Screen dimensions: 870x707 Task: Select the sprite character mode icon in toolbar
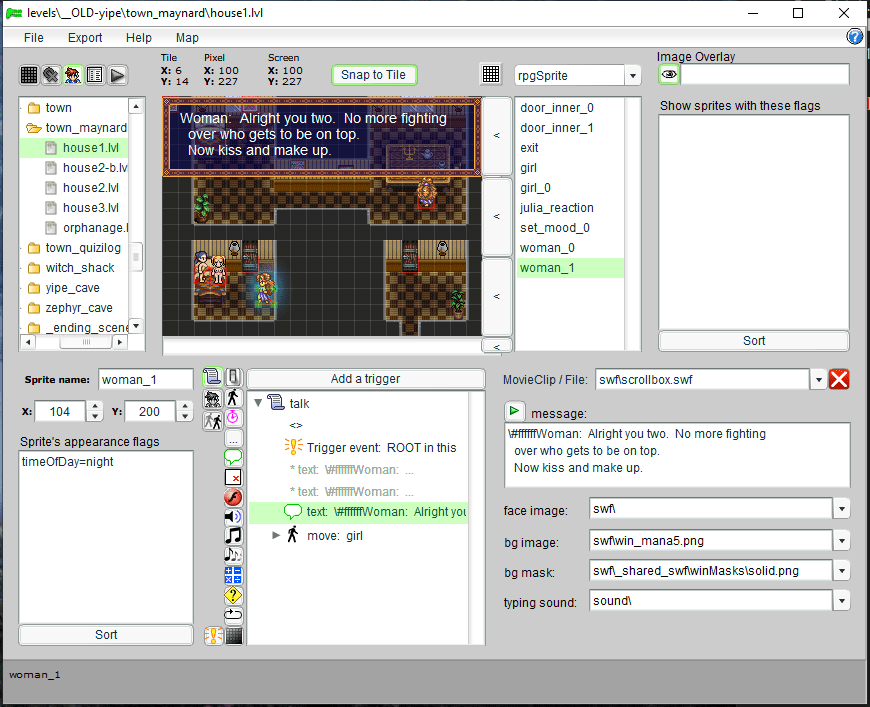tap(73, 75)
